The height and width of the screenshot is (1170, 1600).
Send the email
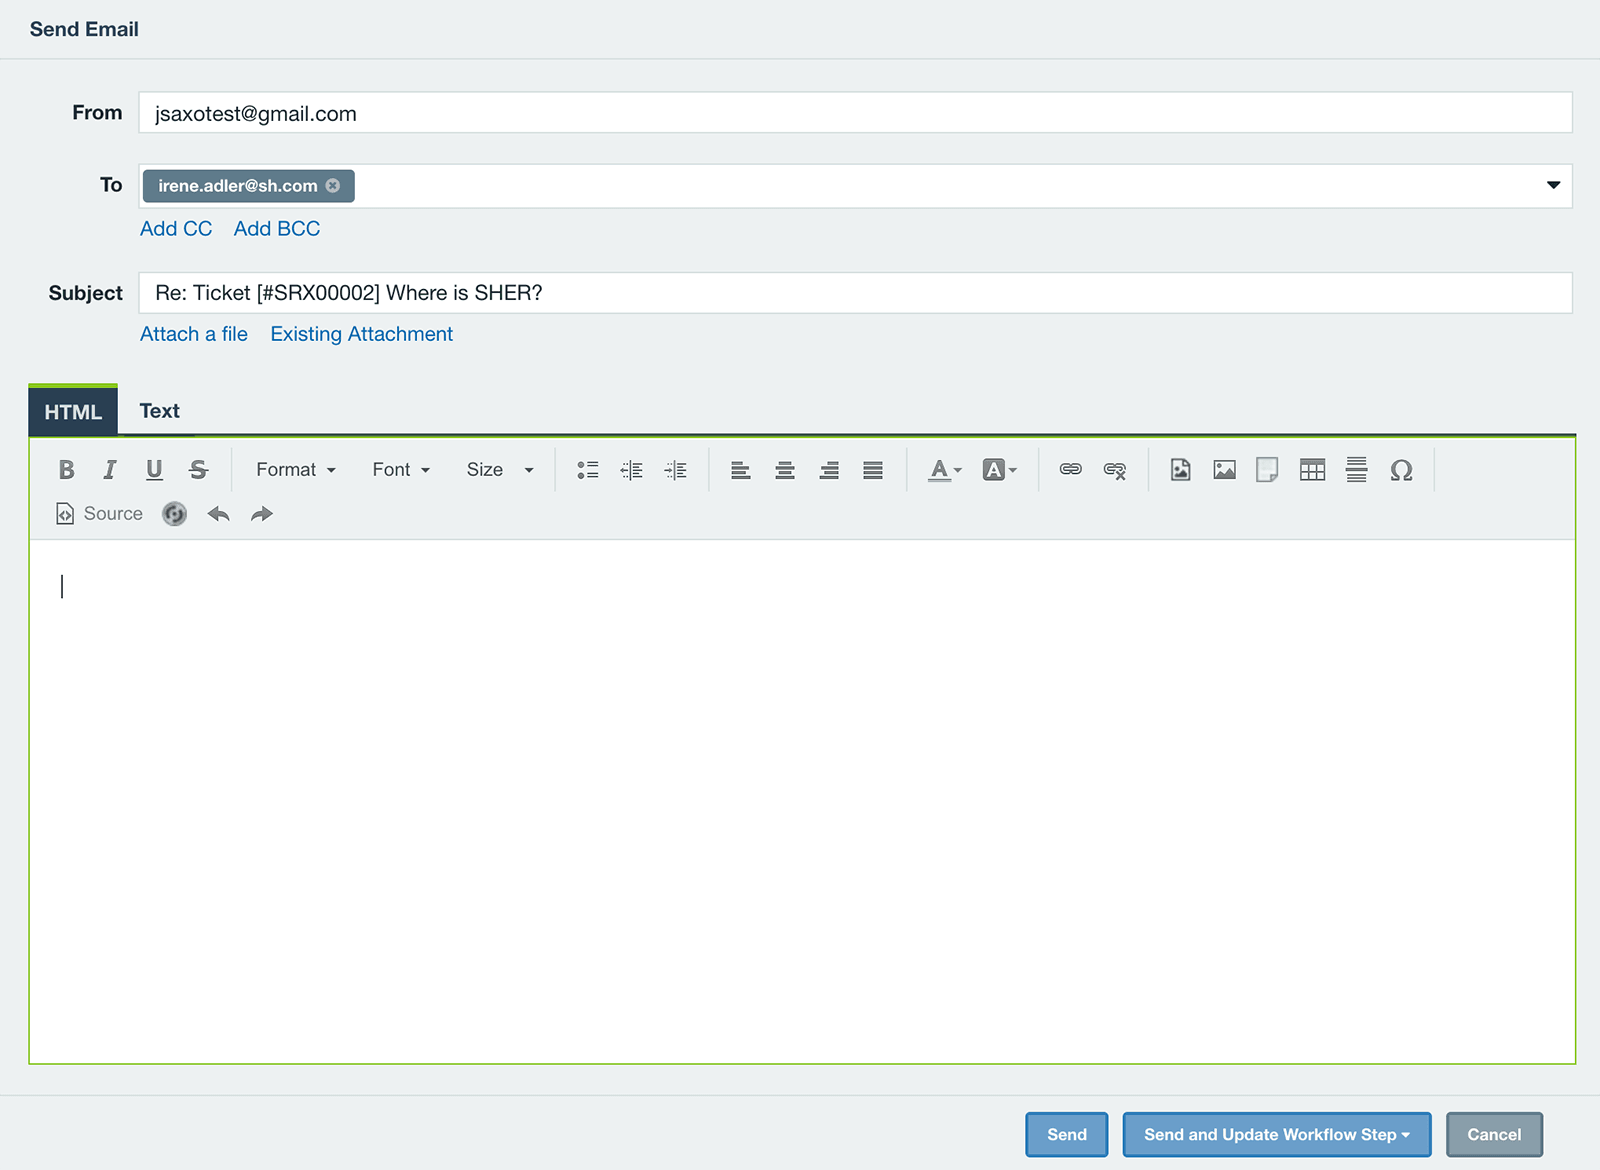[x=1067, y=1135]
